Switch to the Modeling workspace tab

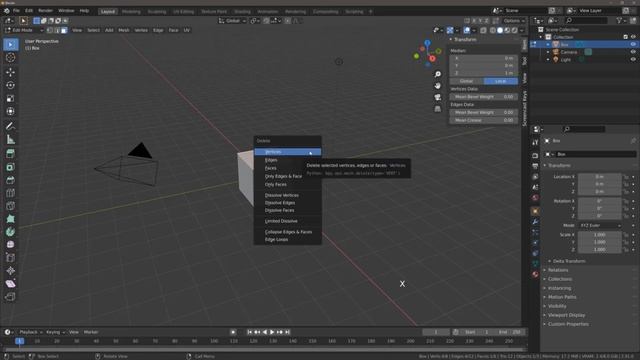tap(131, 11)
